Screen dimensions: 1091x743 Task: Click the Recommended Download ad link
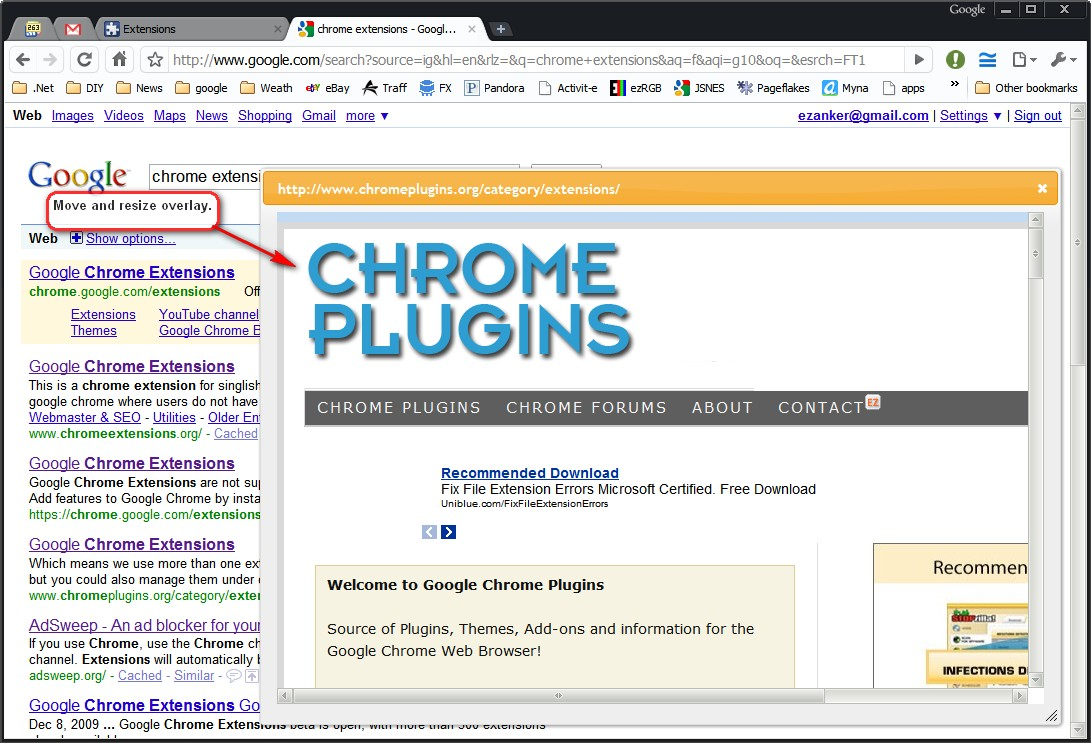(x=529, y=473)
